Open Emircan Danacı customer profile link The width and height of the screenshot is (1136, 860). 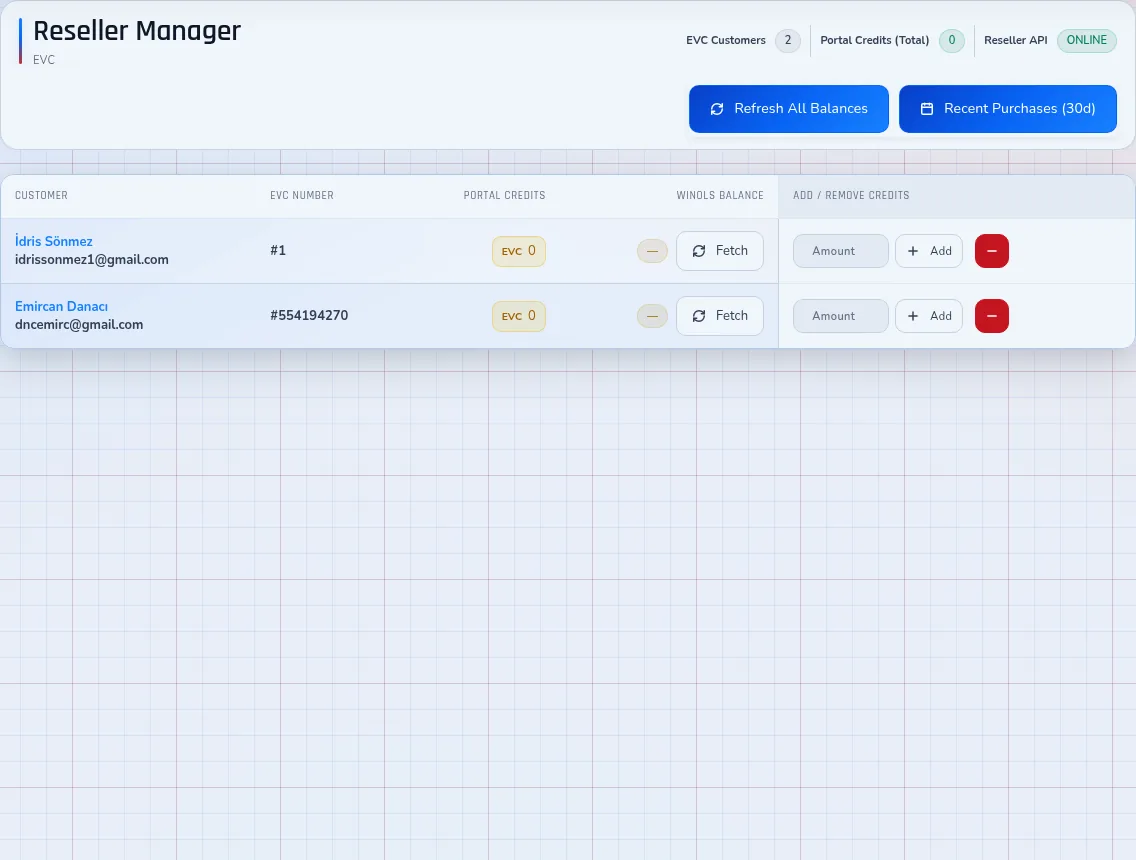coord(62,306)
